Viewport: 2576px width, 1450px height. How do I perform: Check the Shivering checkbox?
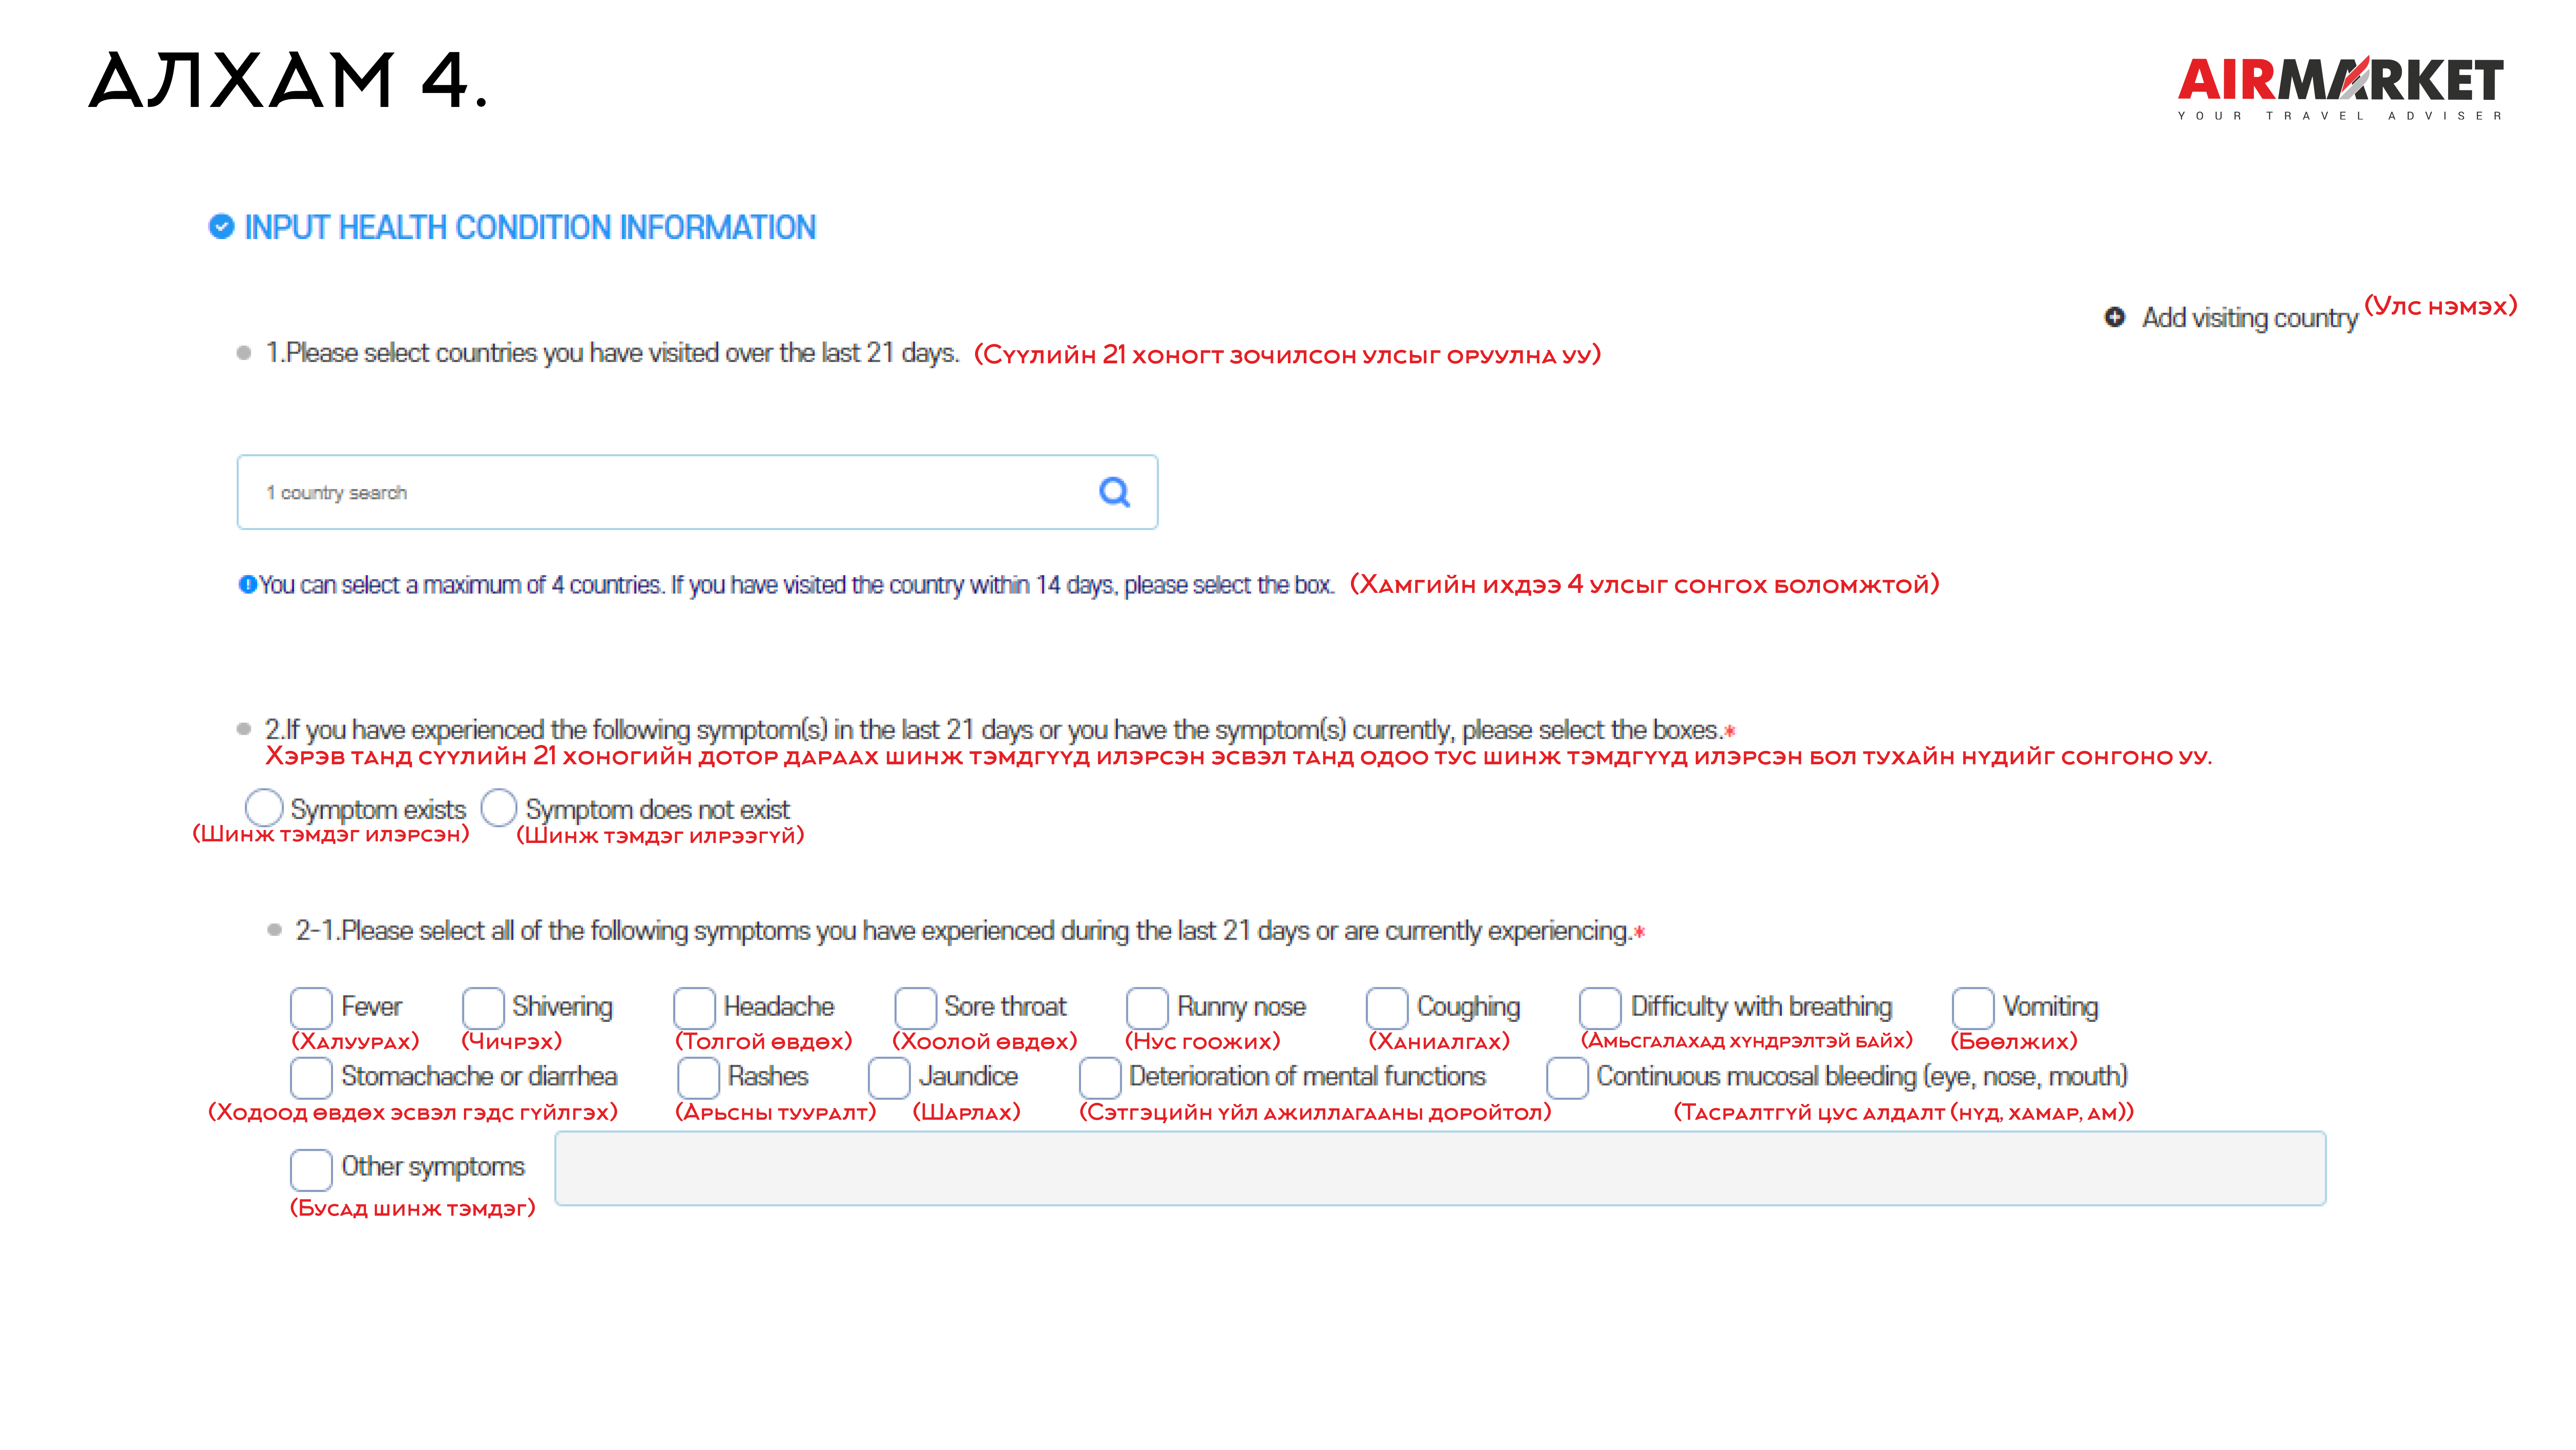click(483, 1008)
